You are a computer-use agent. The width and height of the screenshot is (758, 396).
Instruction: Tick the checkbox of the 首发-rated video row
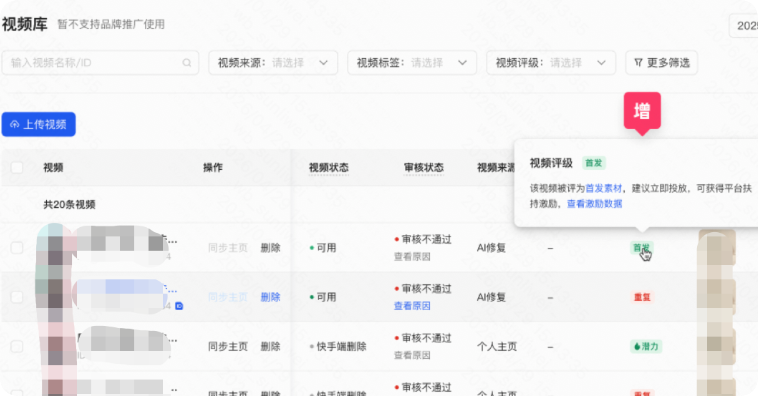17,248
